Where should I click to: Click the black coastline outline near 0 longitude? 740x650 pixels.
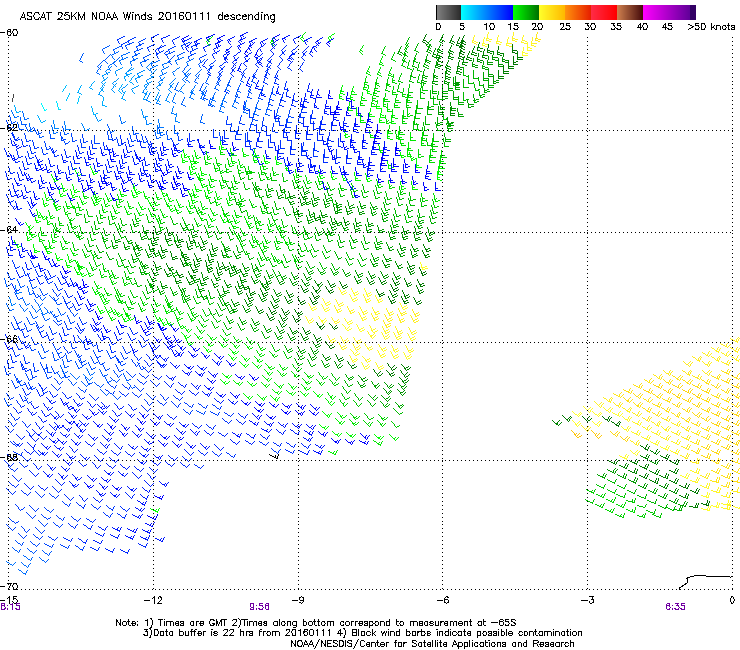[x=706, y=582]
